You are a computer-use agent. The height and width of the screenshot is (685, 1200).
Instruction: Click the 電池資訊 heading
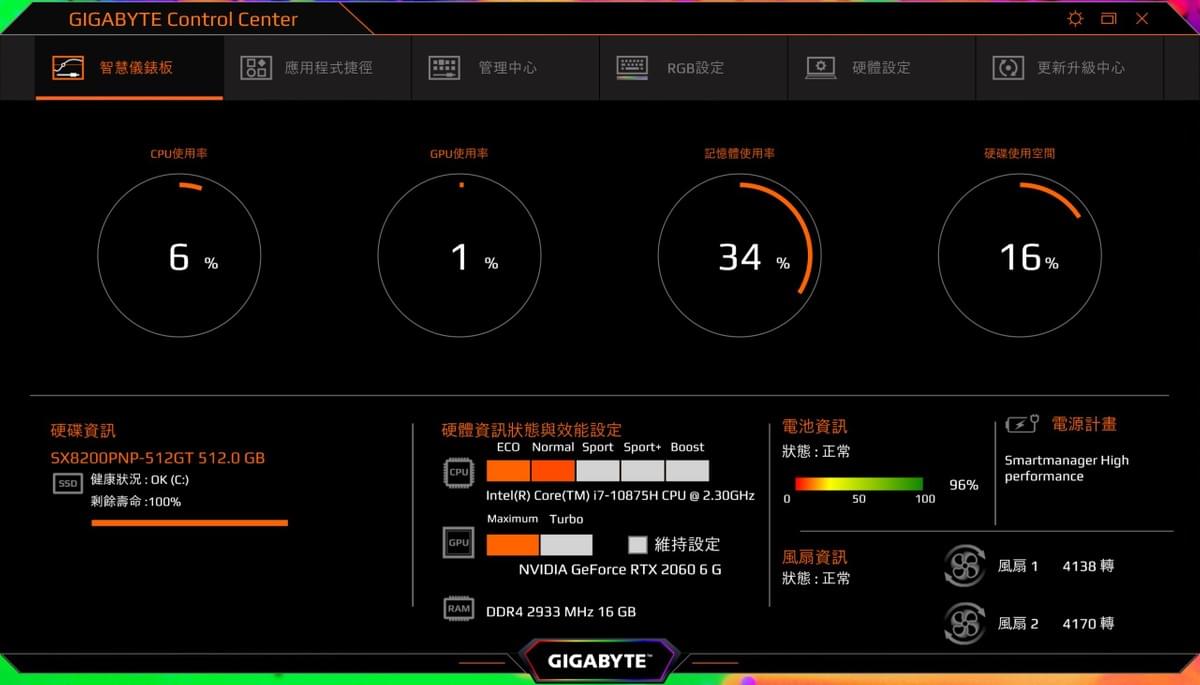click(x=814, y=427)
